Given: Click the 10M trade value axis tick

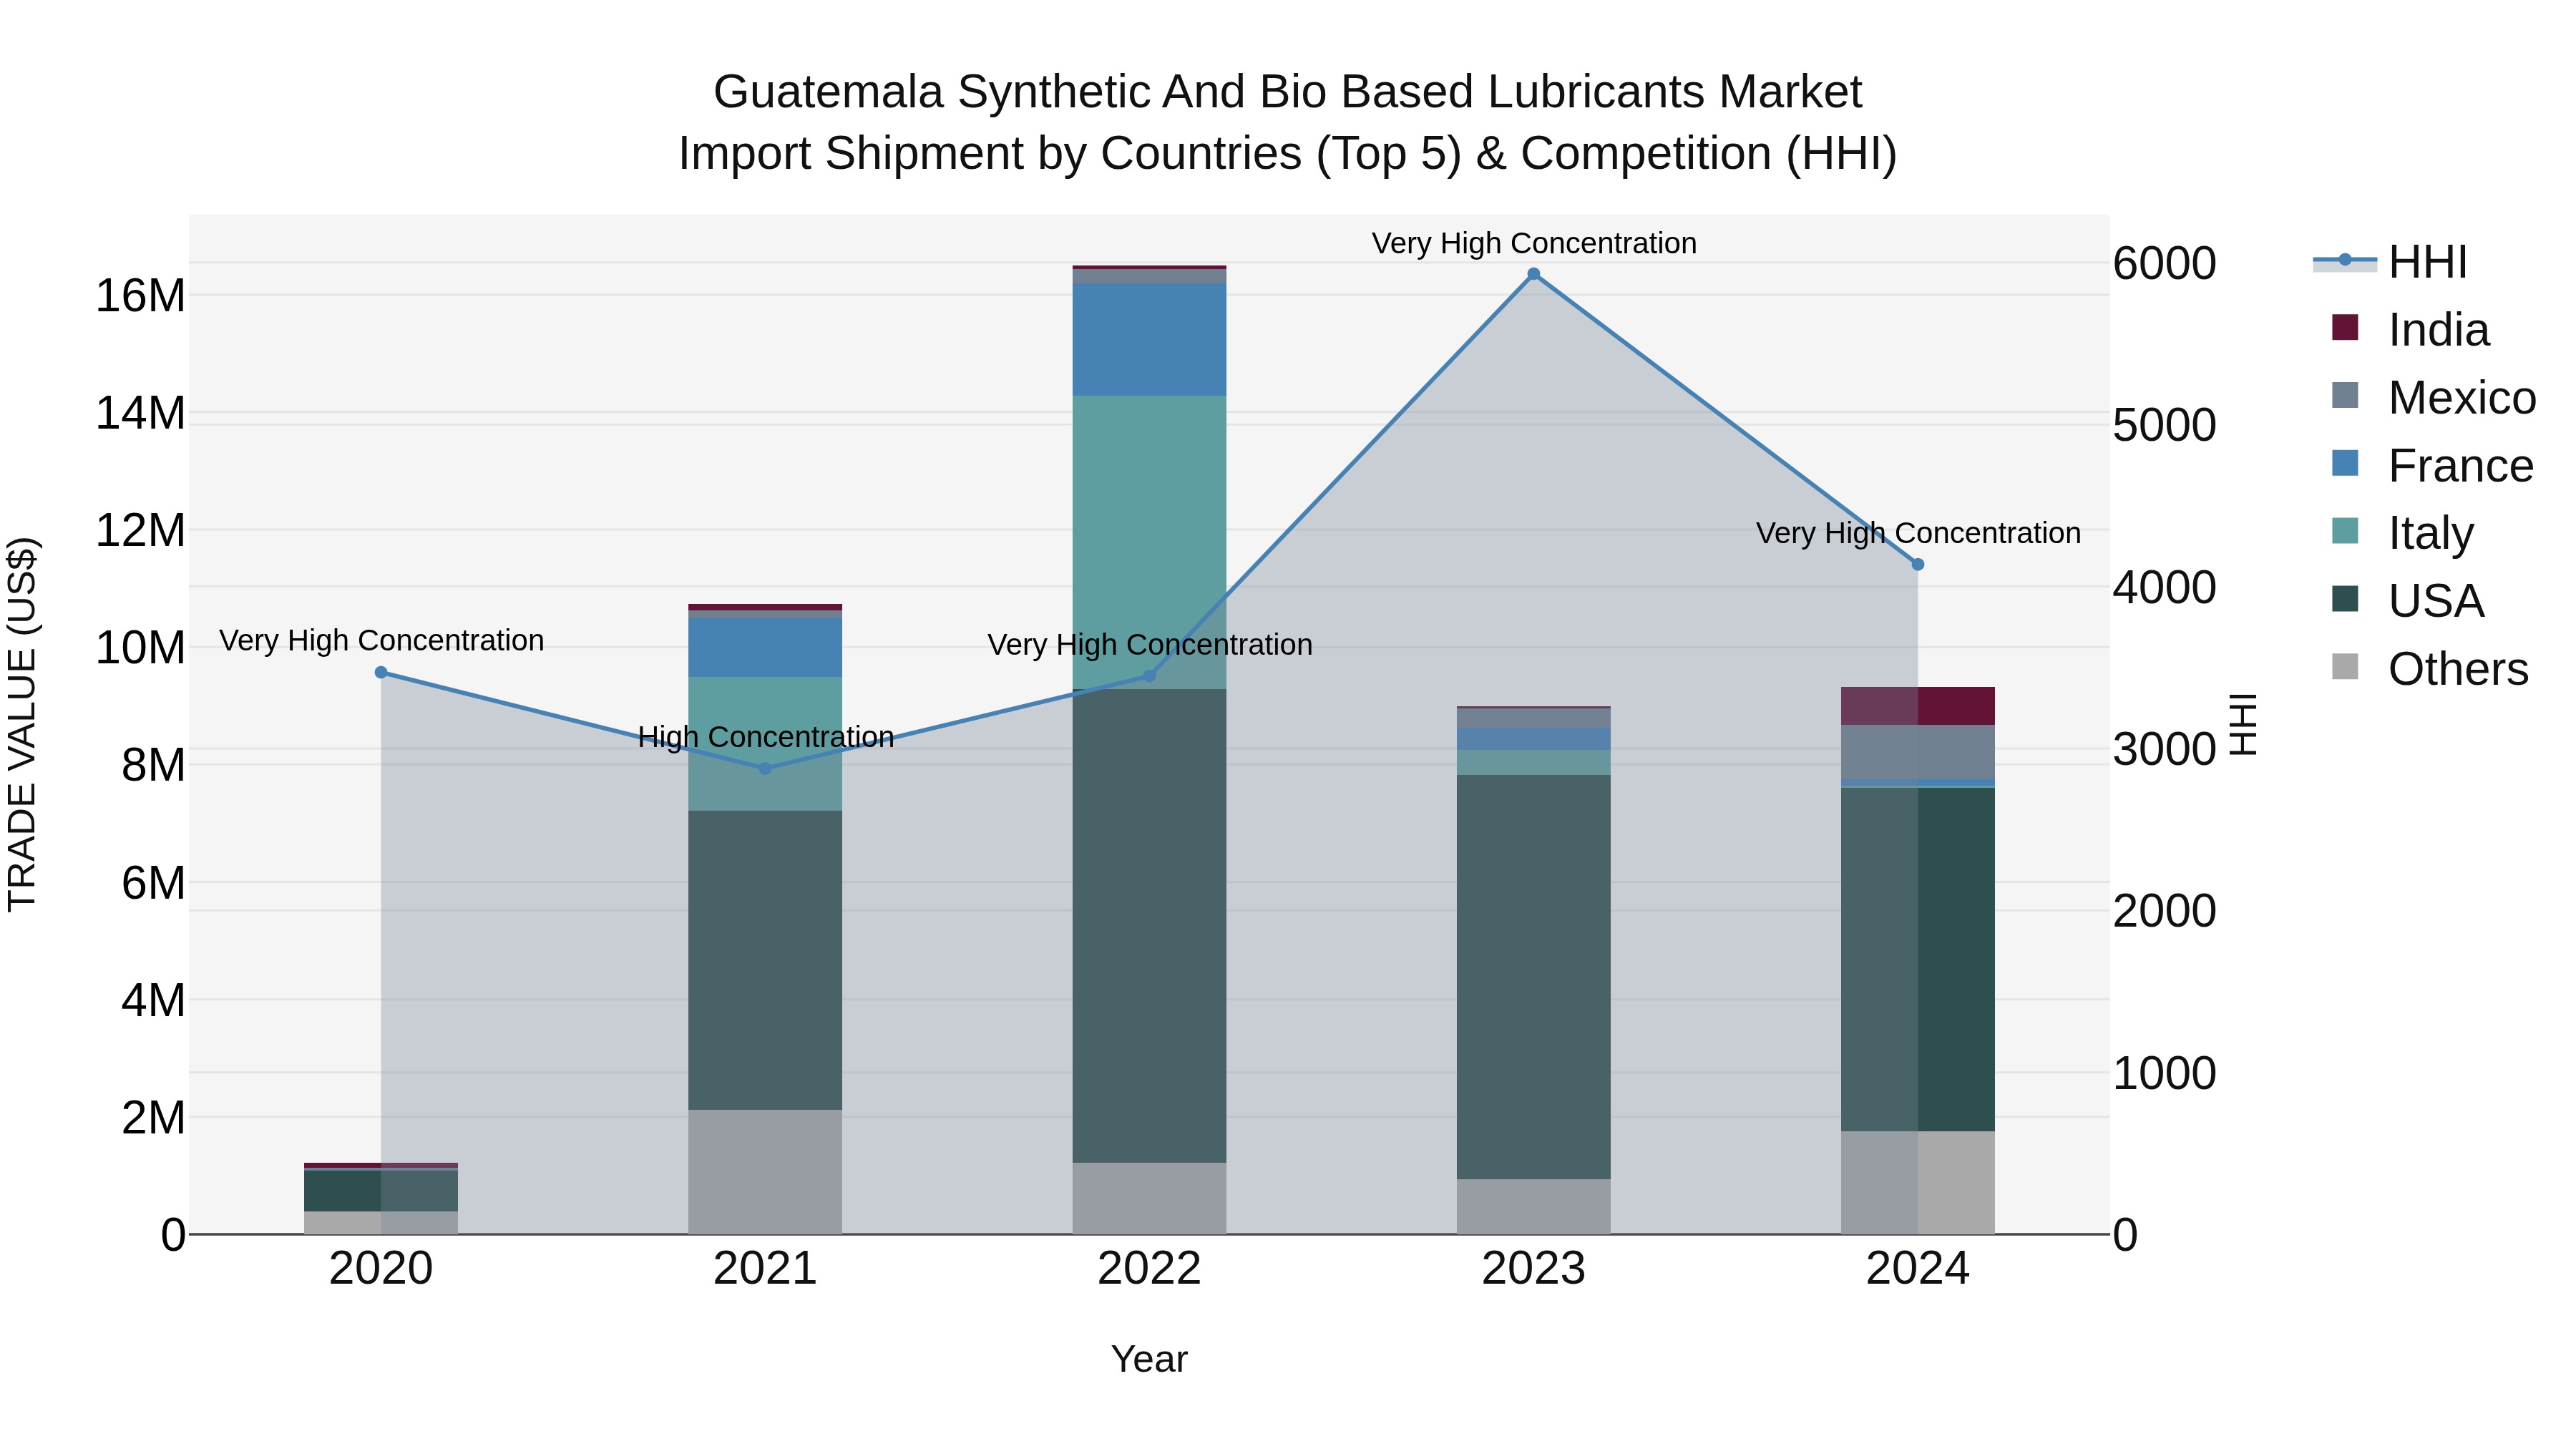Looking at the screenshot, I should [x=140, y=648].
